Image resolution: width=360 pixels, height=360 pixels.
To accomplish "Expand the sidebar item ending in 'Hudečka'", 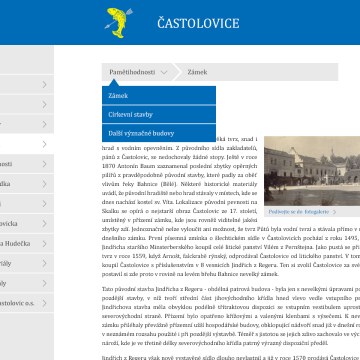I will [x=27, y=244].
